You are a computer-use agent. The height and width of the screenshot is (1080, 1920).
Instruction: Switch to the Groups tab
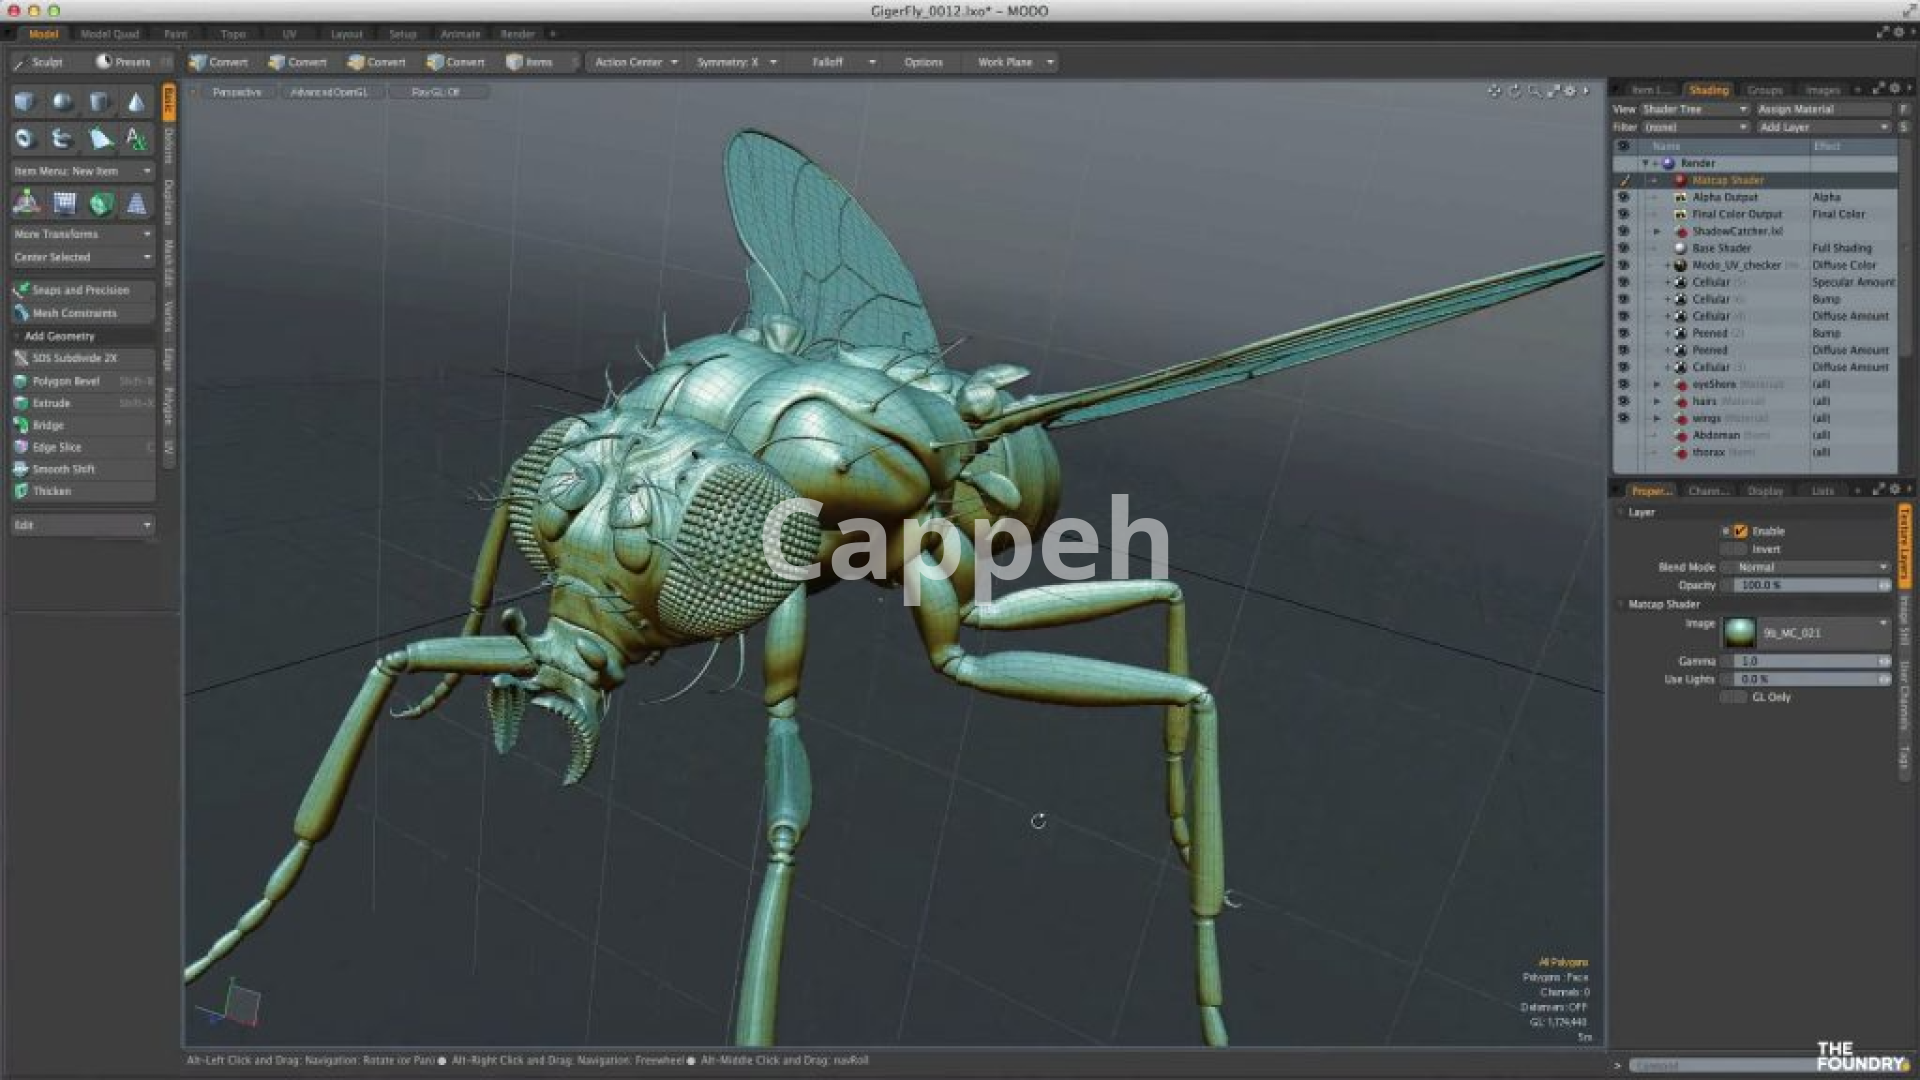coord(1764,90)
